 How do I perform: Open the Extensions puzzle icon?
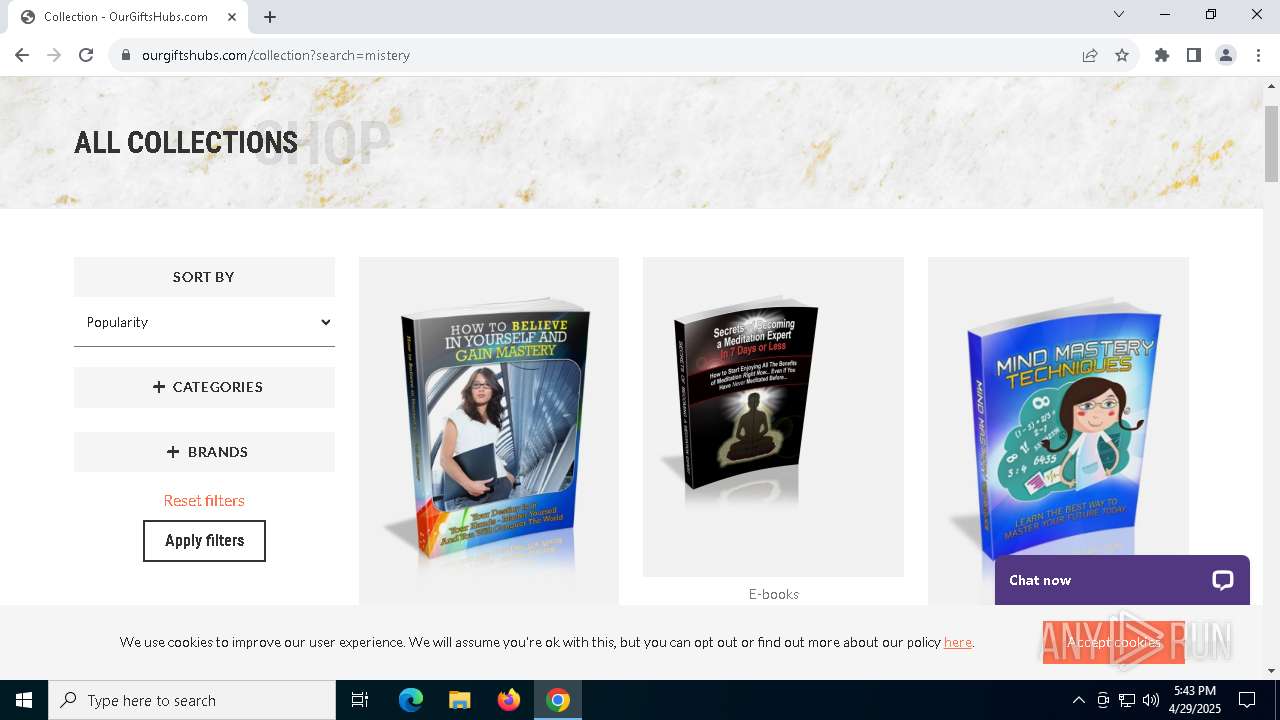pyautogui.click(x=1162, y=55)
